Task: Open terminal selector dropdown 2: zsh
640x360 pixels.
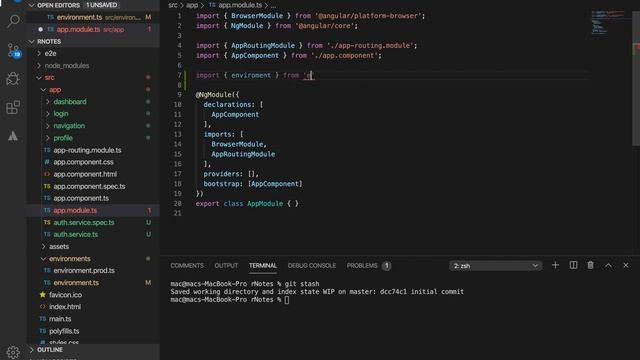Action: pyautogui.click(x=496, y=266)
